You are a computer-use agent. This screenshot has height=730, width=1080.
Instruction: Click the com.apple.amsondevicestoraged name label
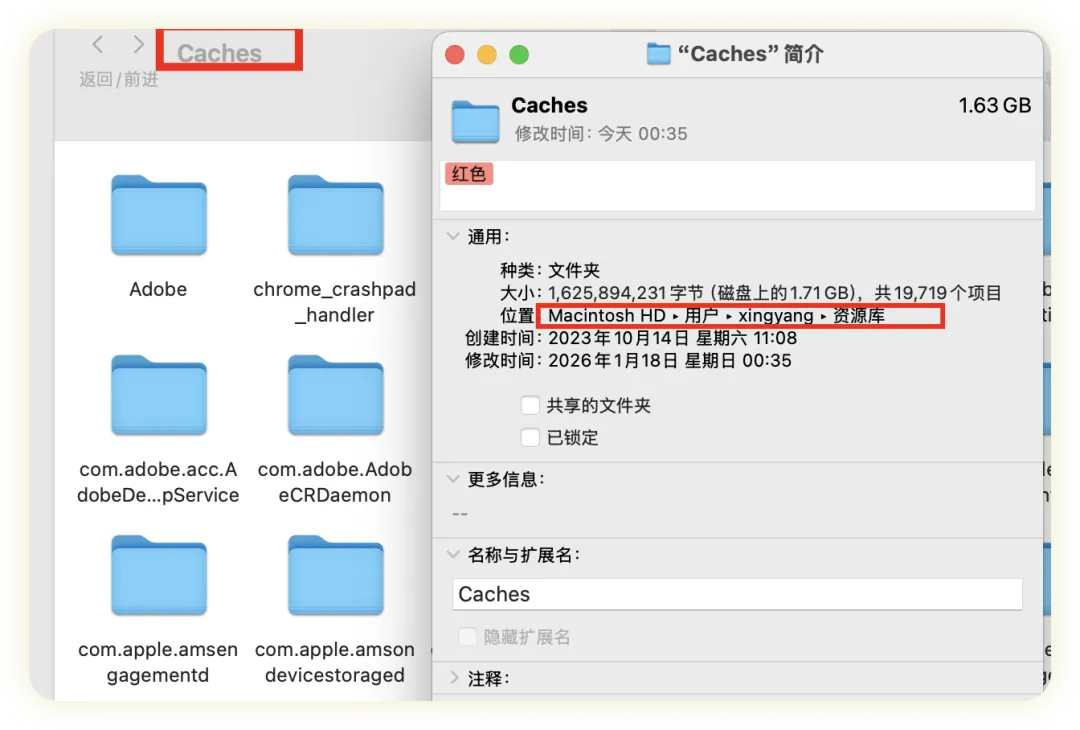point(335,662)
